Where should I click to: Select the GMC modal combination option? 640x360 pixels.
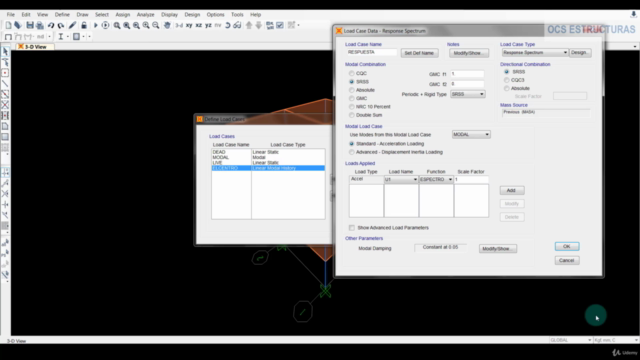click(351, 98)
